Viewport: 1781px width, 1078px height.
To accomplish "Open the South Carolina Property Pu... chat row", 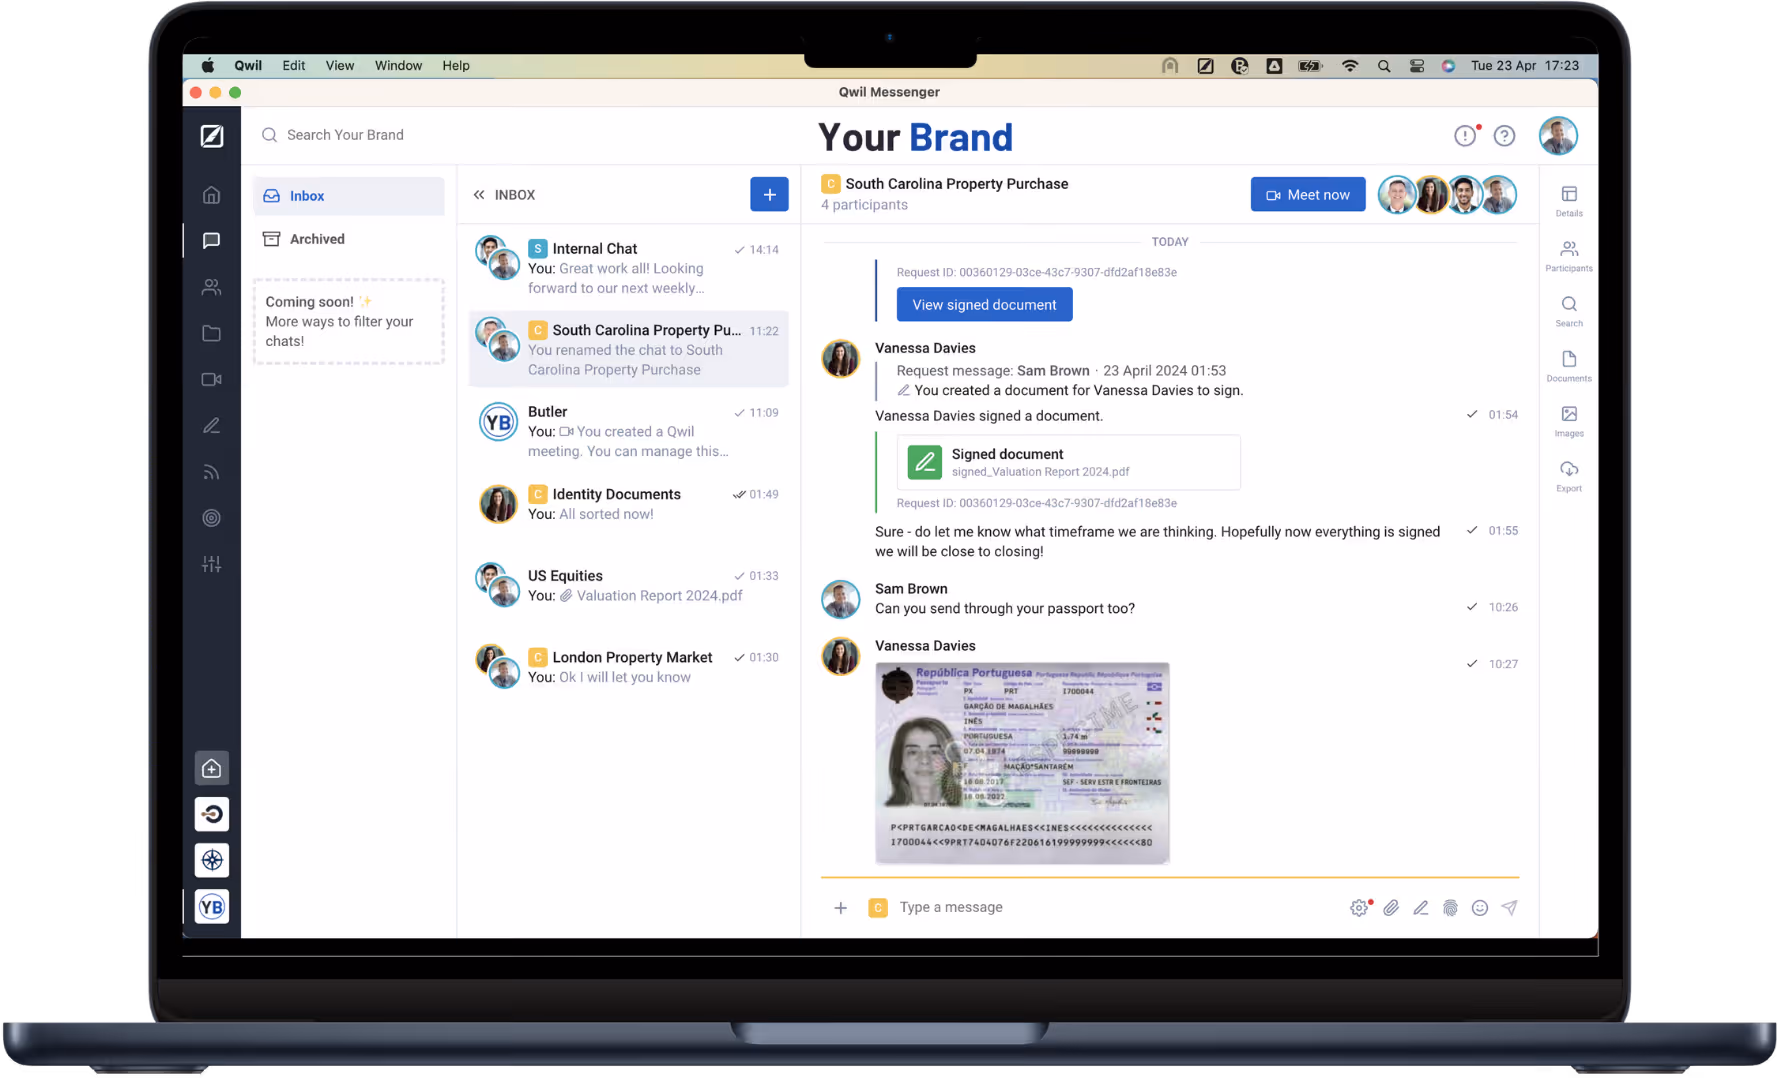I will (629, 350).
